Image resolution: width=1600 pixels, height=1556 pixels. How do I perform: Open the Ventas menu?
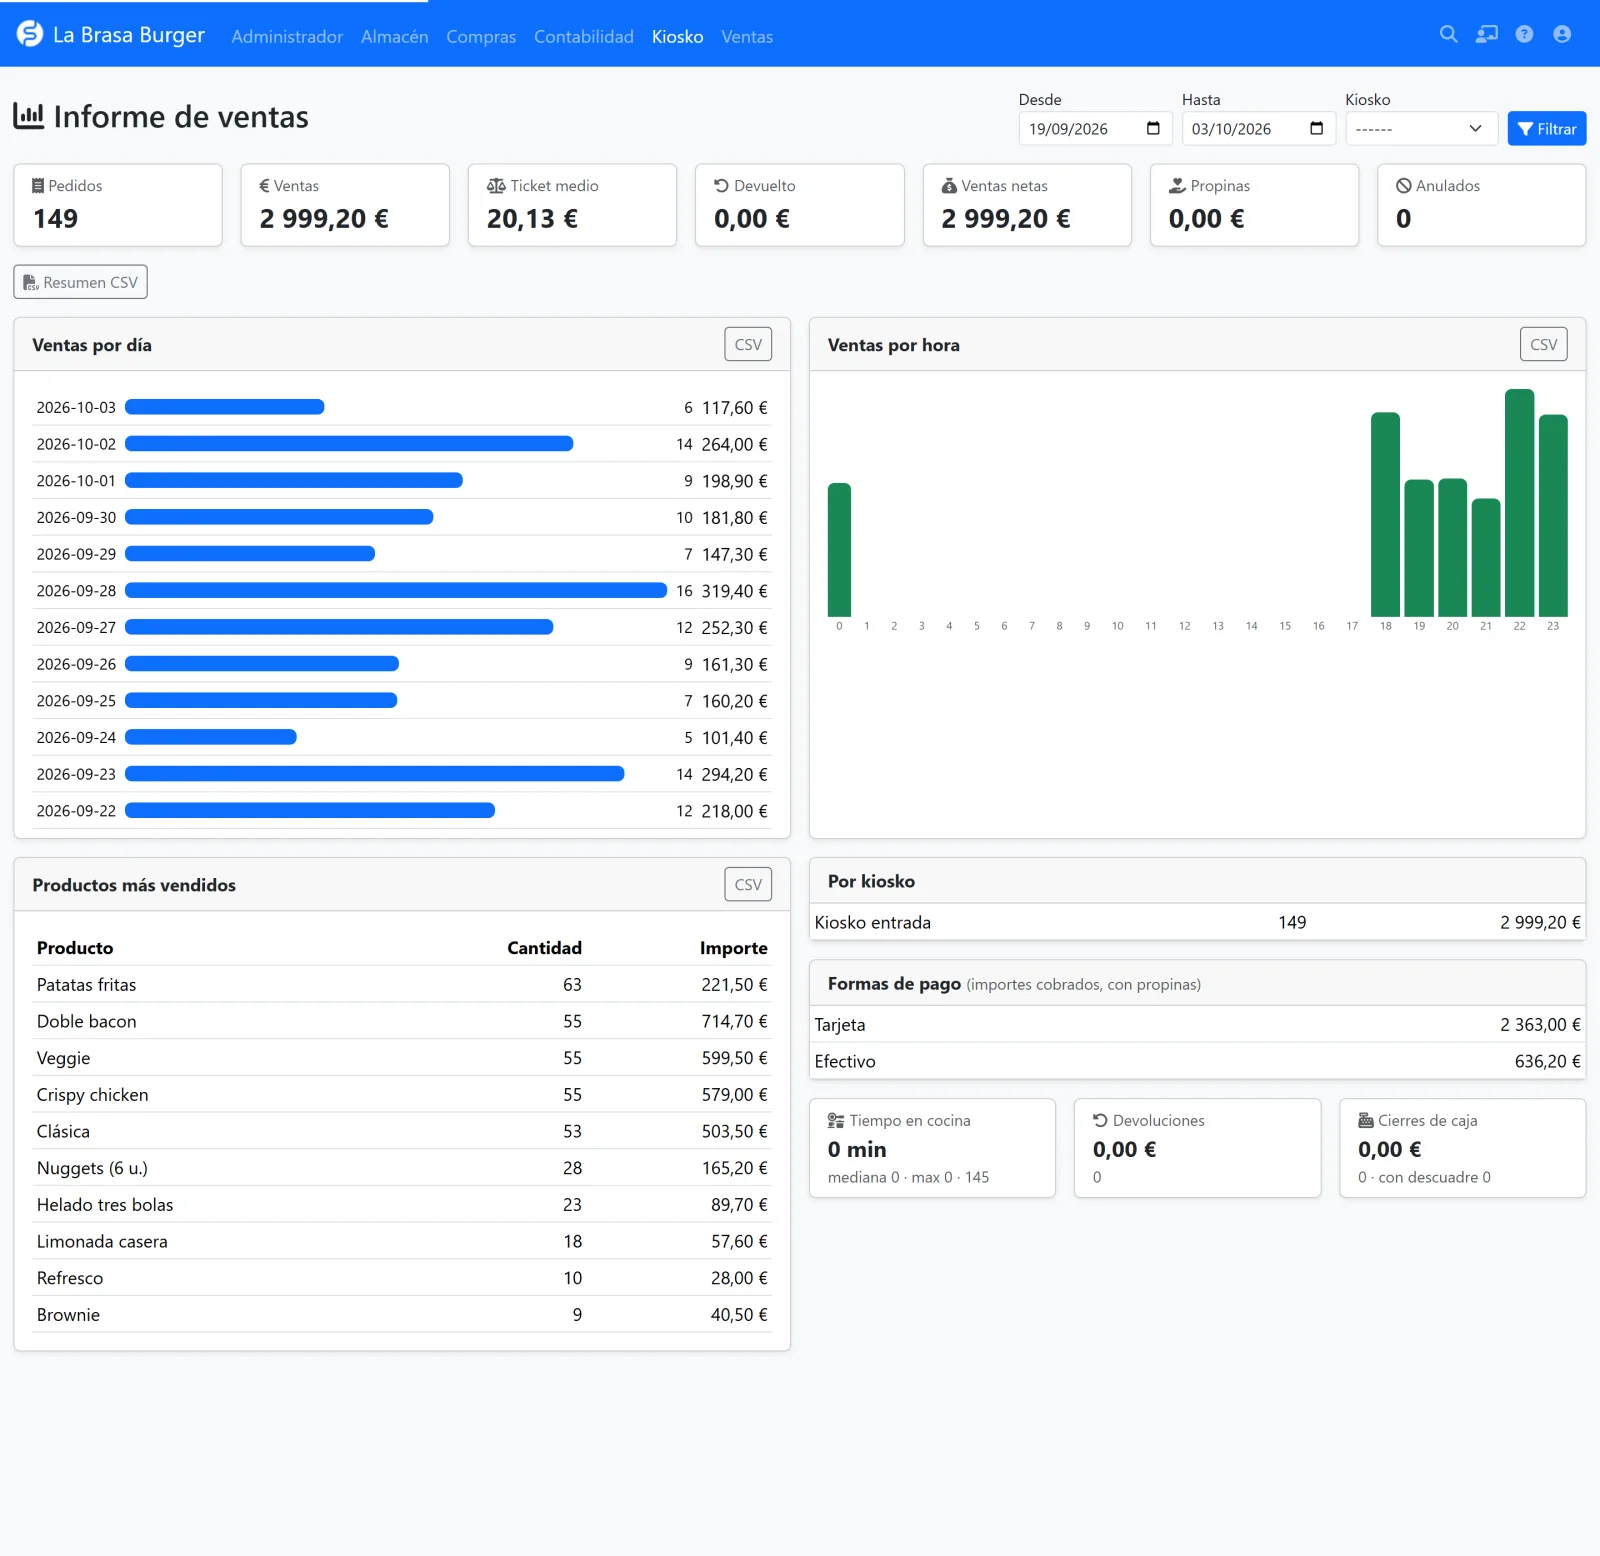747,37
